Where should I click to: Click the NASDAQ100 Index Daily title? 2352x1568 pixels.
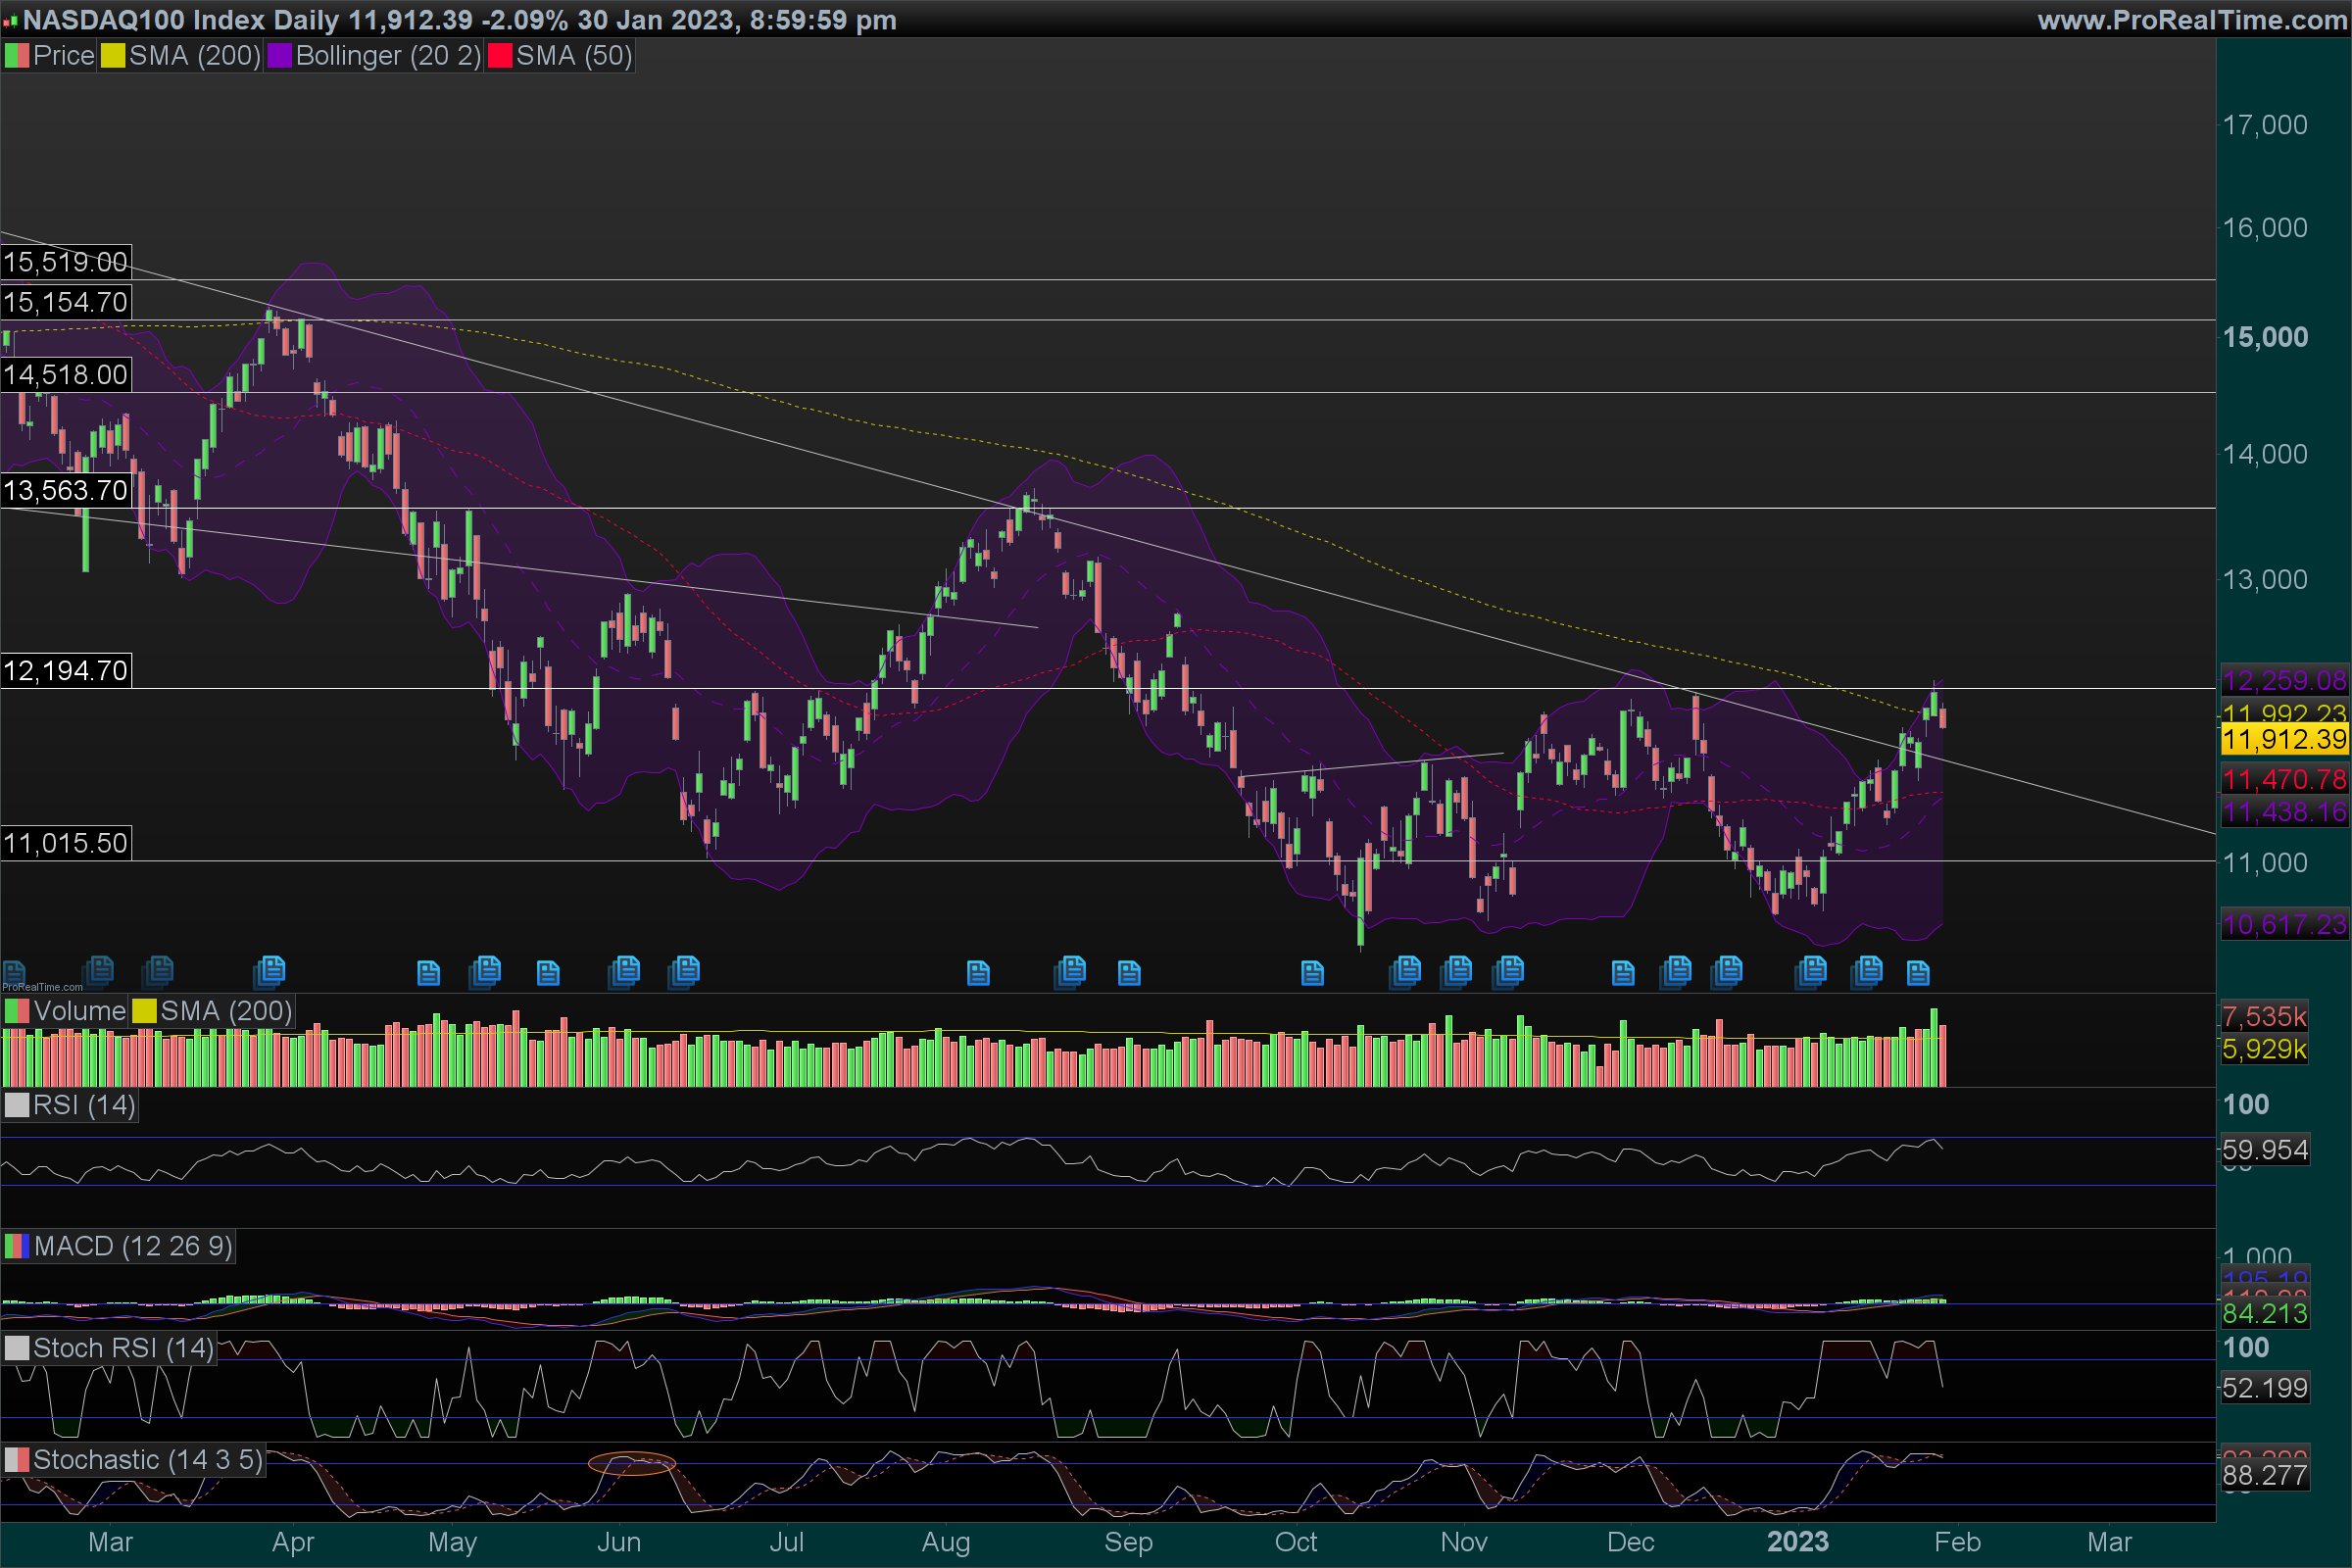click(180, 20)
